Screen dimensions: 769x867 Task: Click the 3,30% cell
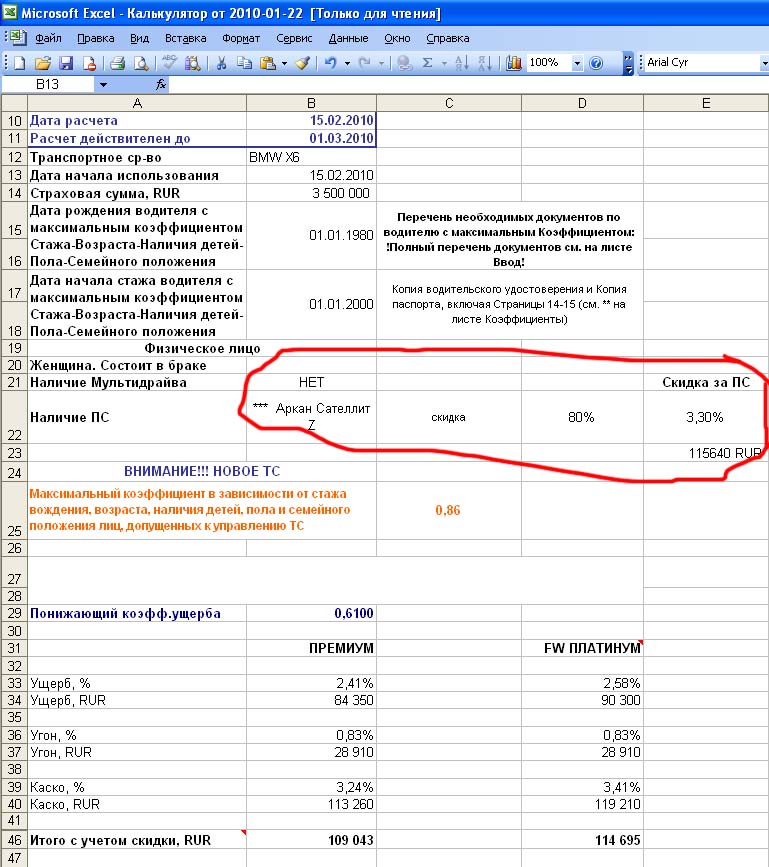pyautogui.click(x=706, y=417)
